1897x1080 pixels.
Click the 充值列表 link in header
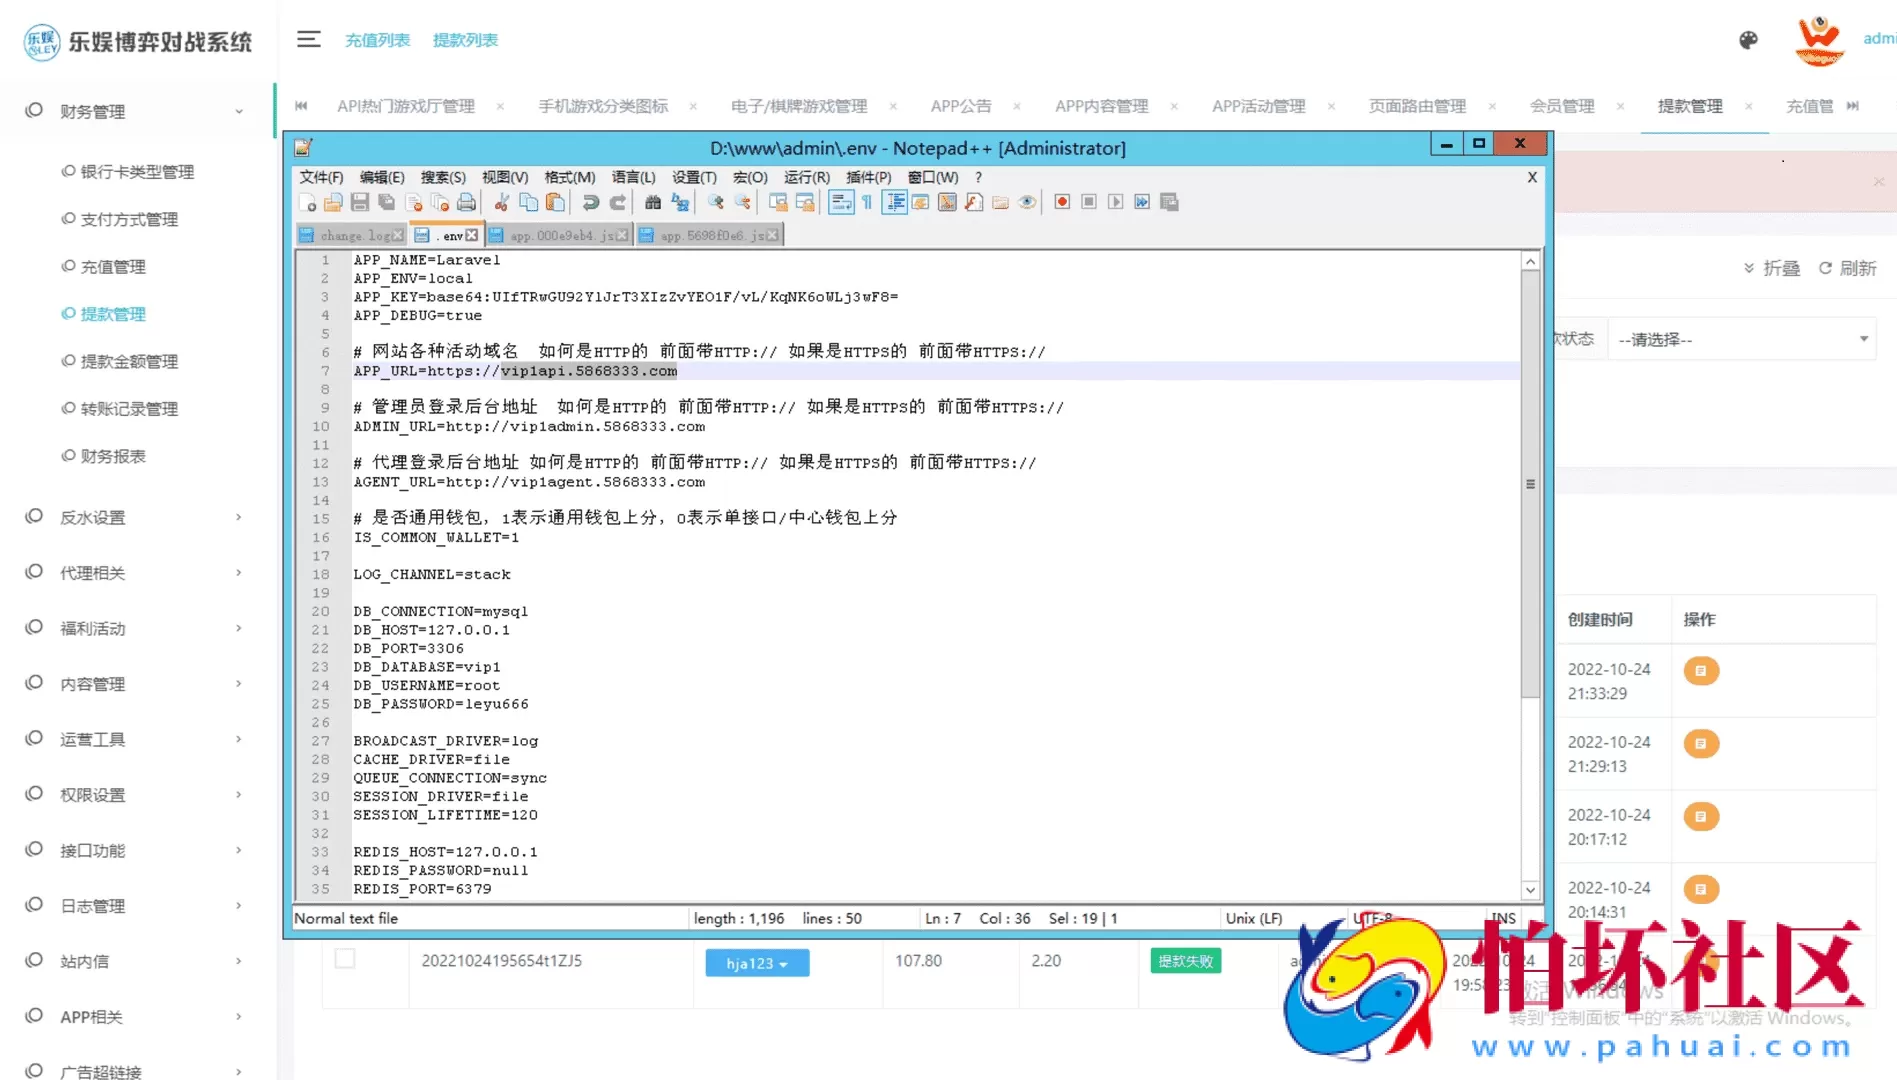377,40
